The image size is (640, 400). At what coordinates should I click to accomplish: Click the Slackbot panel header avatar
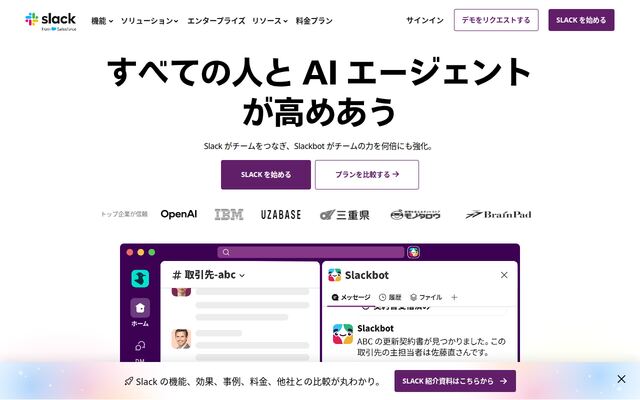pyautogui.click(x=335, y=275)
